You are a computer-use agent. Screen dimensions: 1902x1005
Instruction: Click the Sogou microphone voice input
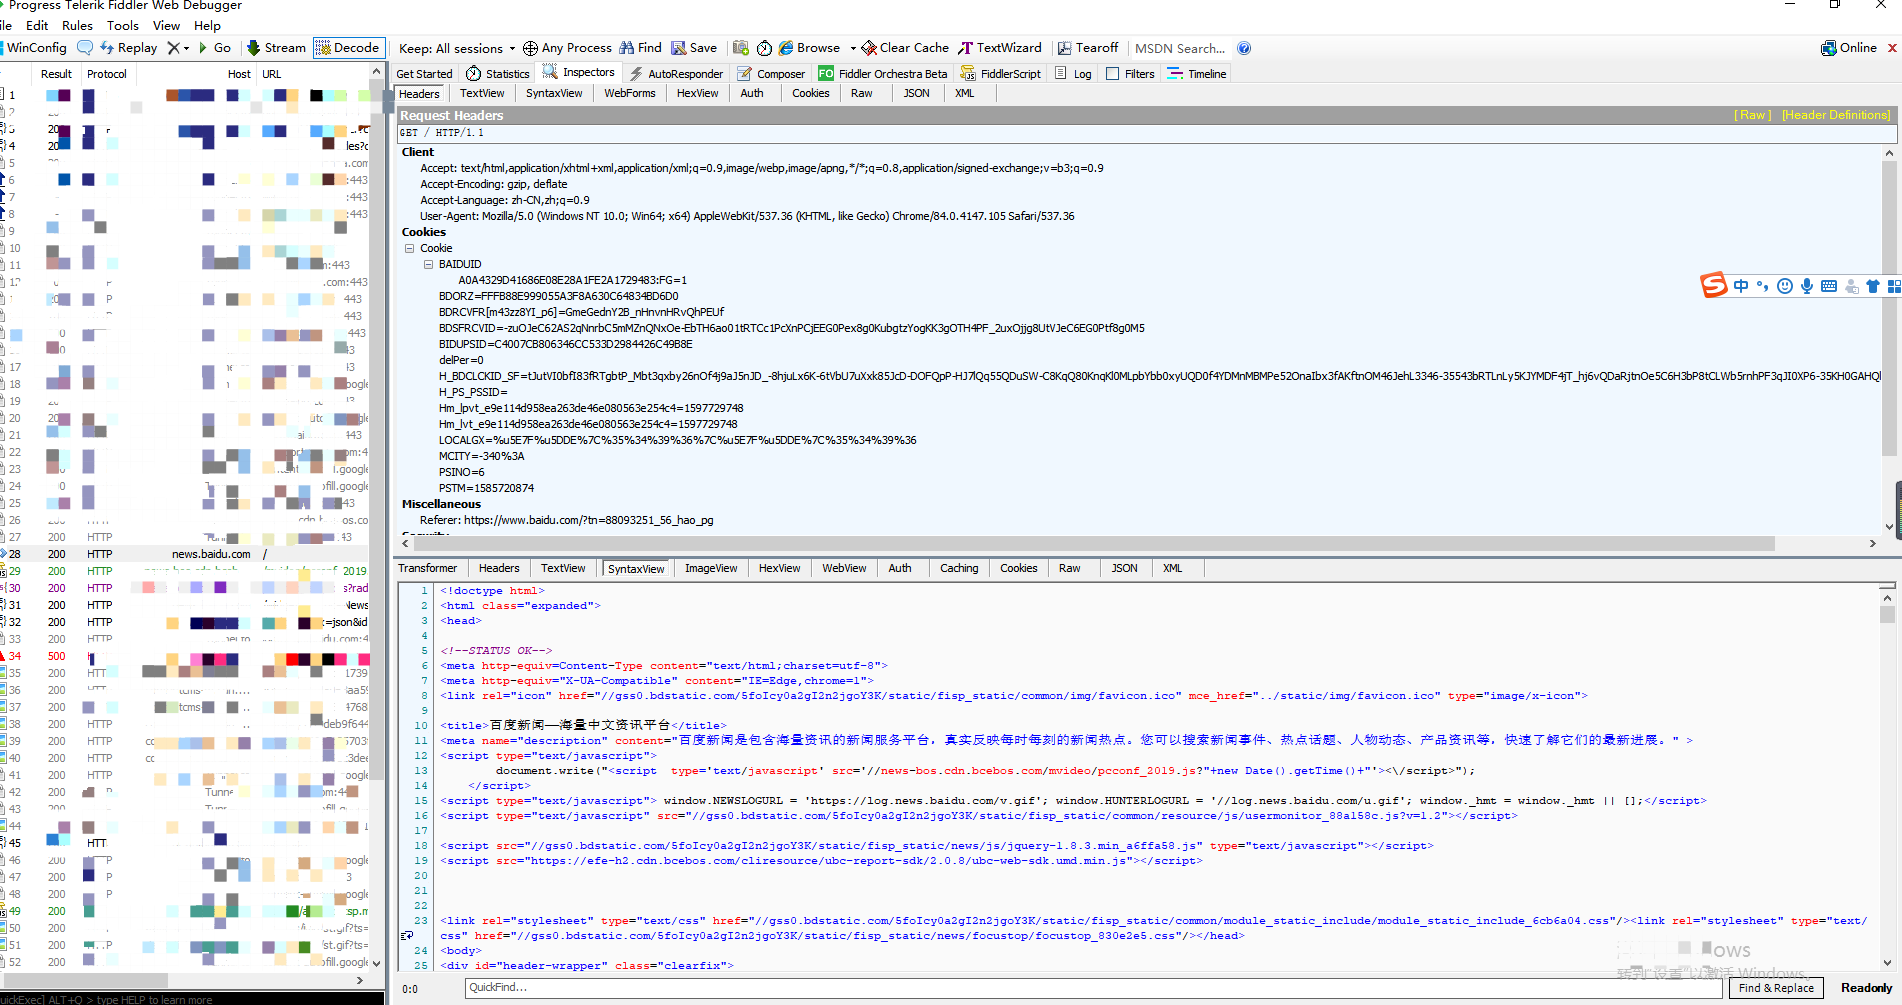click(1807, 286)
